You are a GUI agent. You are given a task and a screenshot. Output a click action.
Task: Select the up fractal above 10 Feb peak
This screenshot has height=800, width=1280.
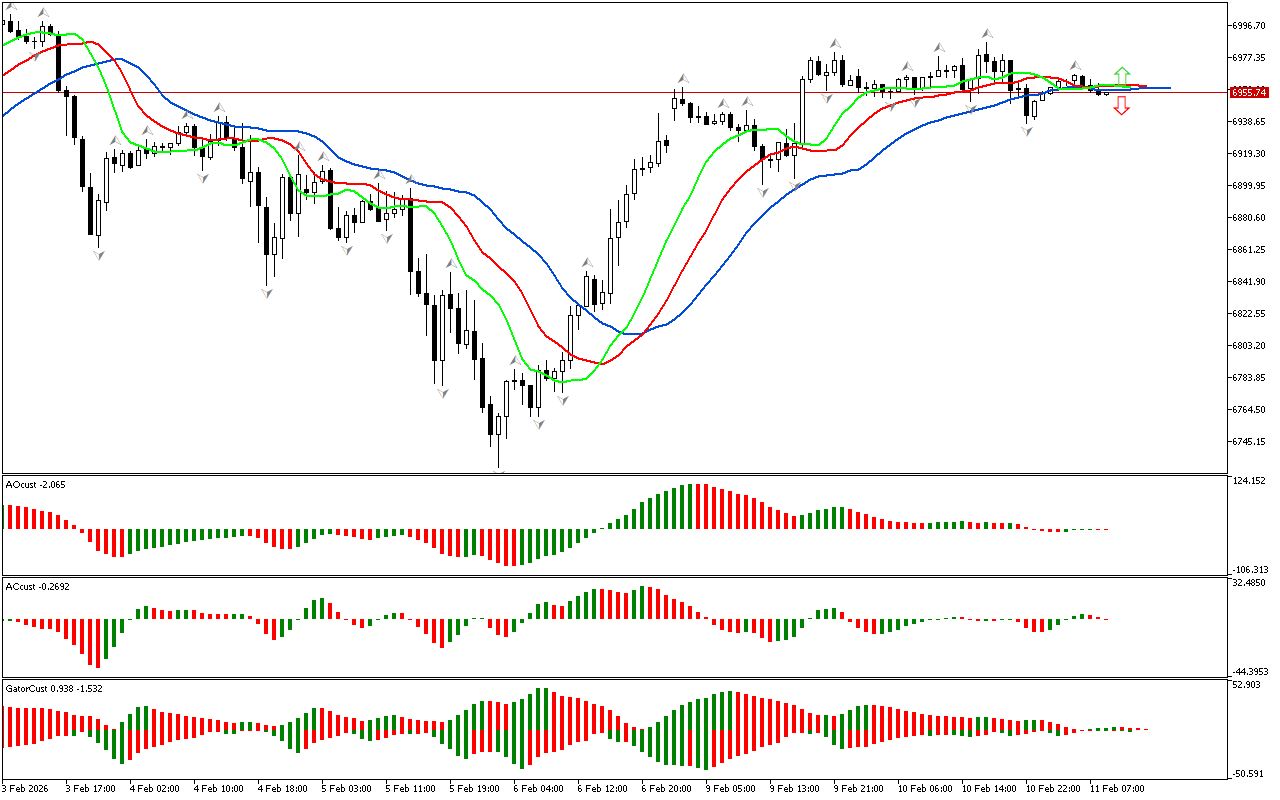(x=987, y=33)
